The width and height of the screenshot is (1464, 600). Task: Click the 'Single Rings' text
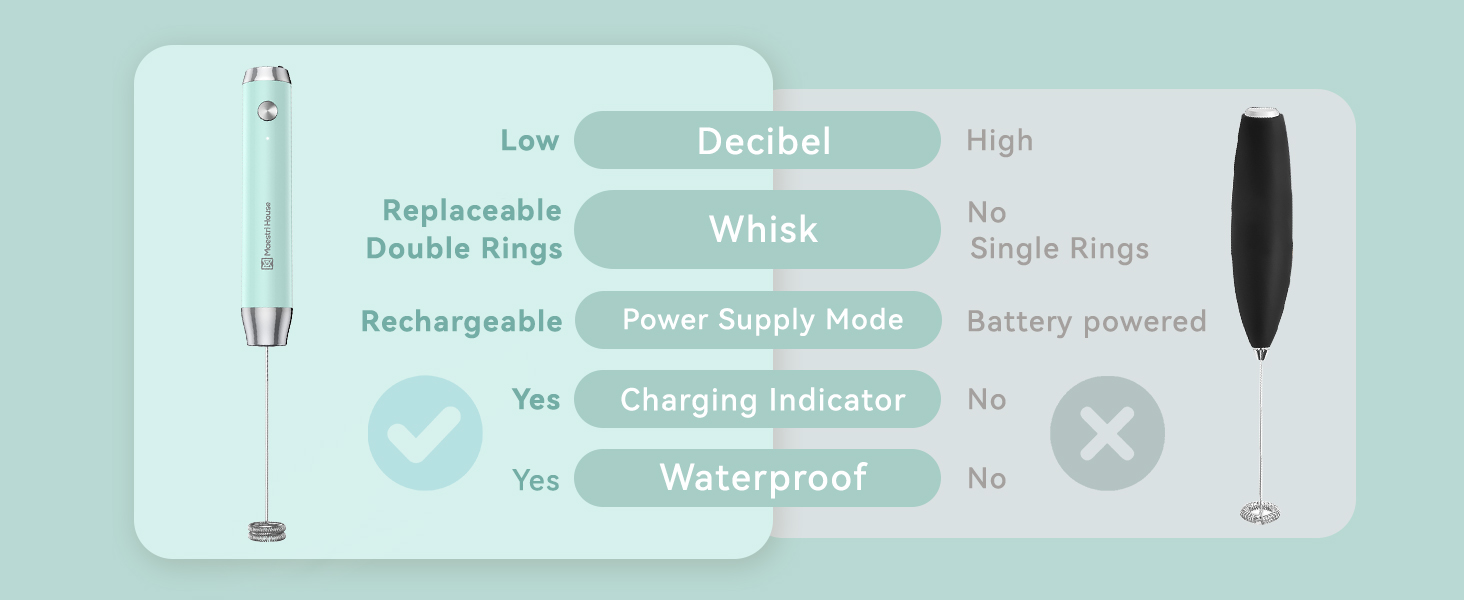coord(1059,248)
